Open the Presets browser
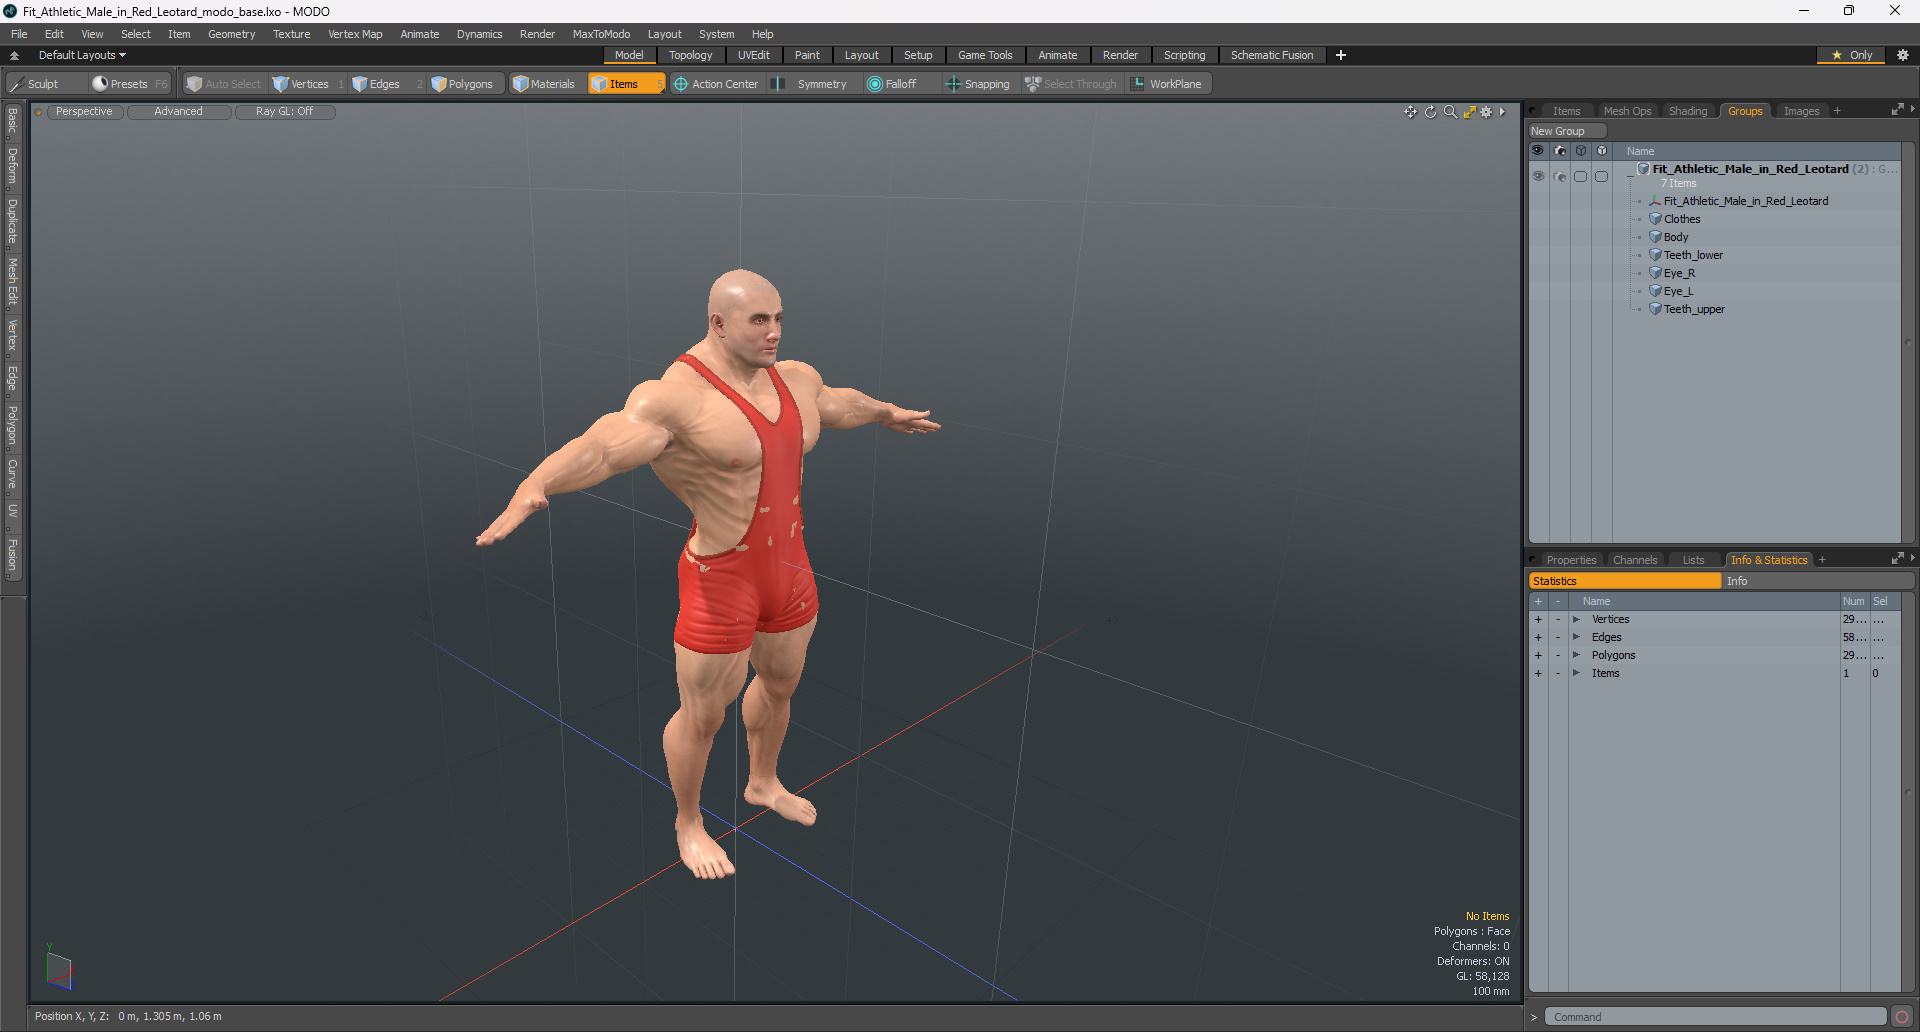The image size is (1920, 1032). (x=129, y=84)
